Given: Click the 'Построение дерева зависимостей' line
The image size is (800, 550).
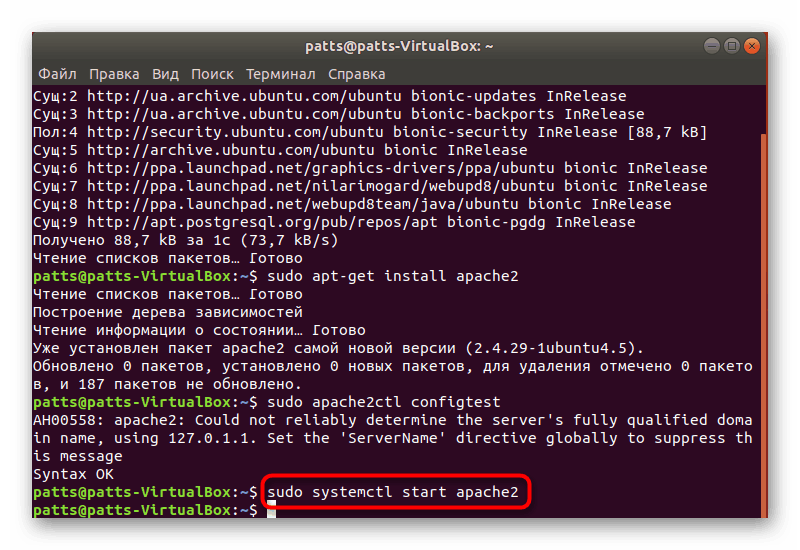Looking at the screenshot, I should click(168, 312).
